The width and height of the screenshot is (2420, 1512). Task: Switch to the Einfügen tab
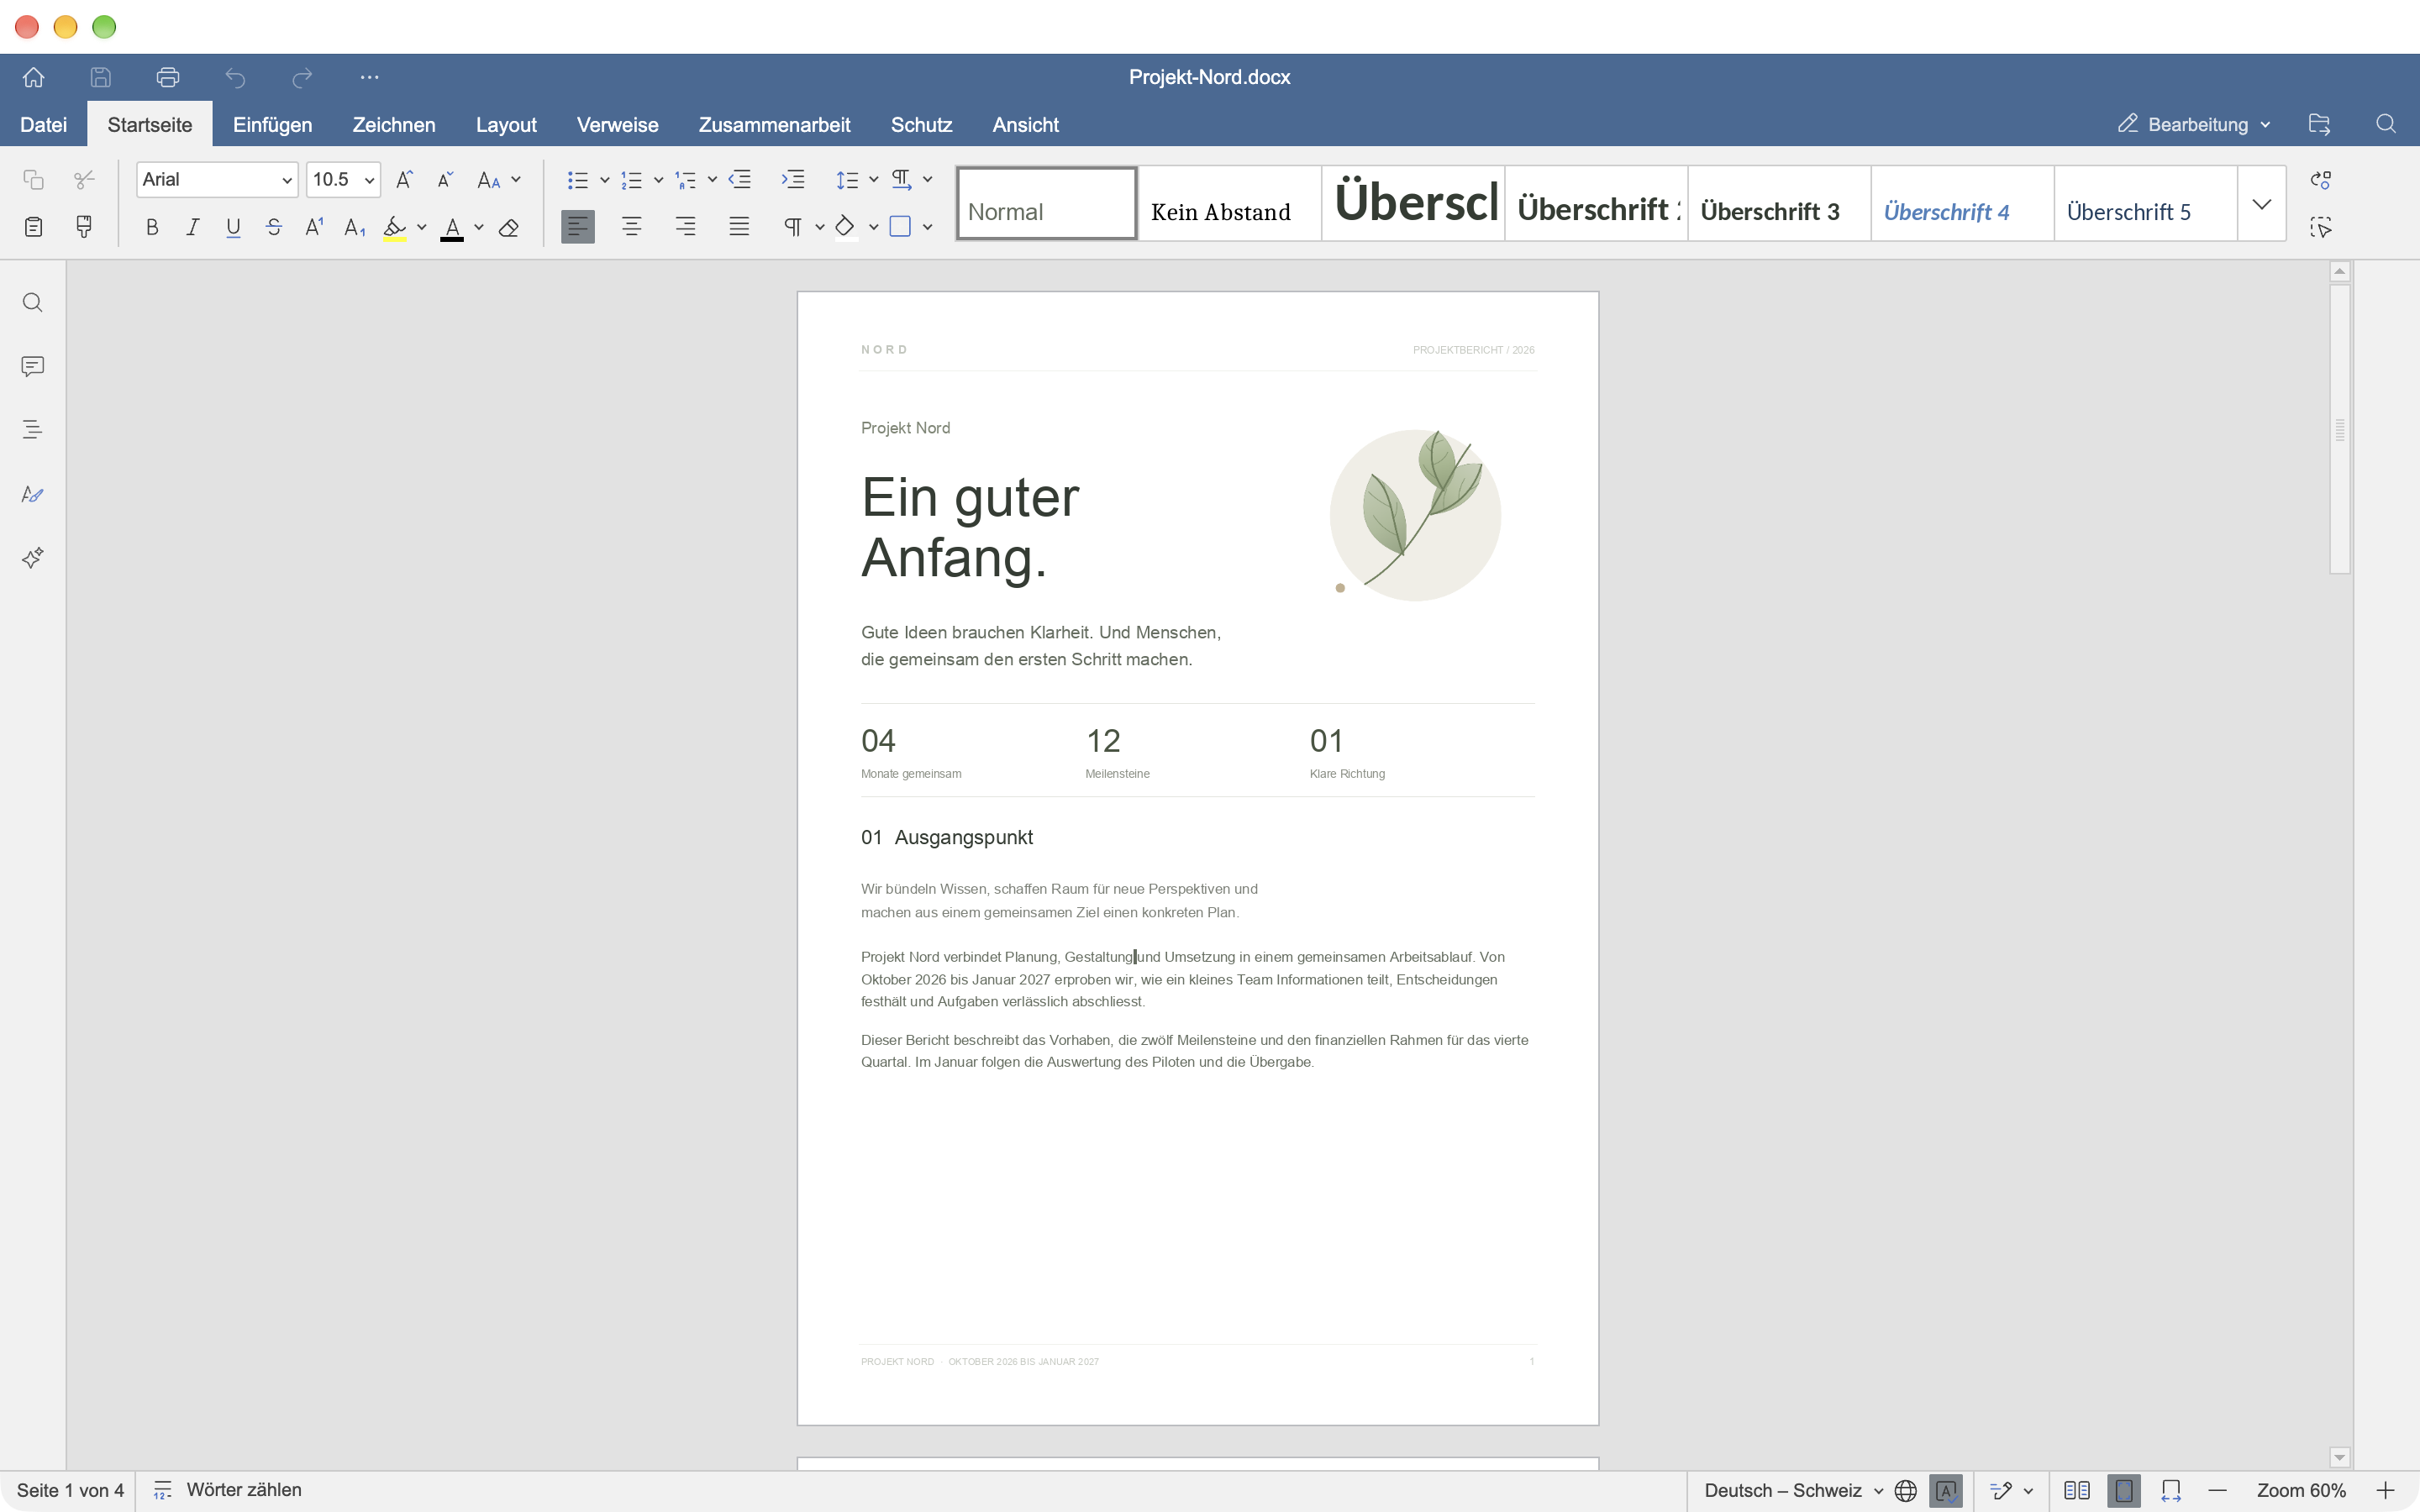[272, 124]
